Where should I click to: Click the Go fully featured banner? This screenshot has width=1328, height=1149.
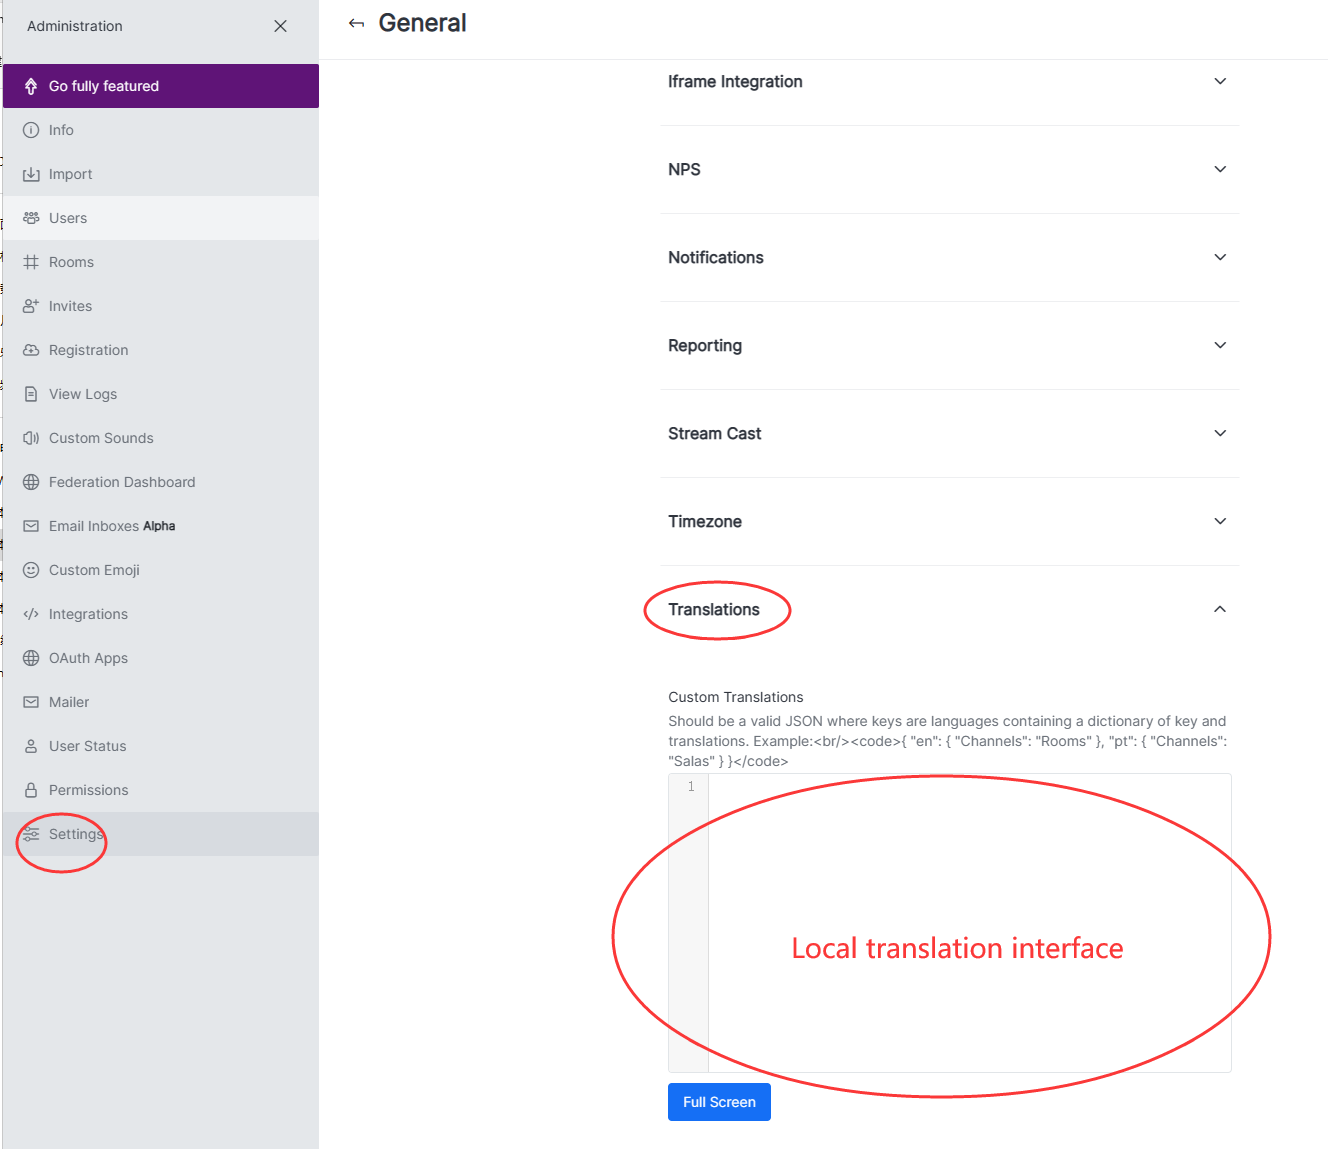pyautogui.click(x=161, y=86)
